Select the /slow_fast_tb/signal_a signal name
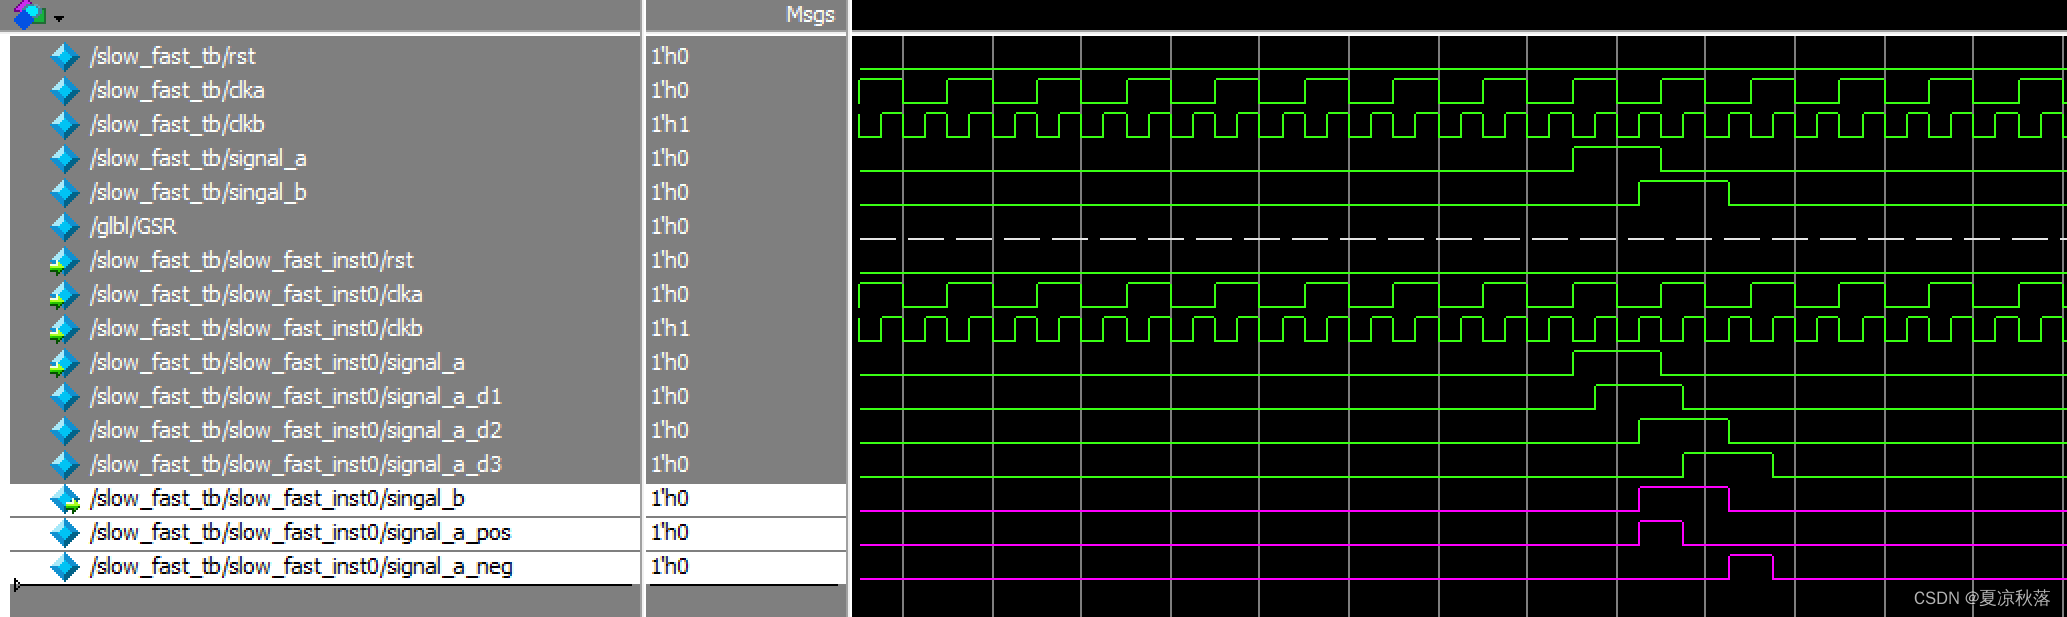This screenshot has height=617, width=2067. (x=198, y=159)
